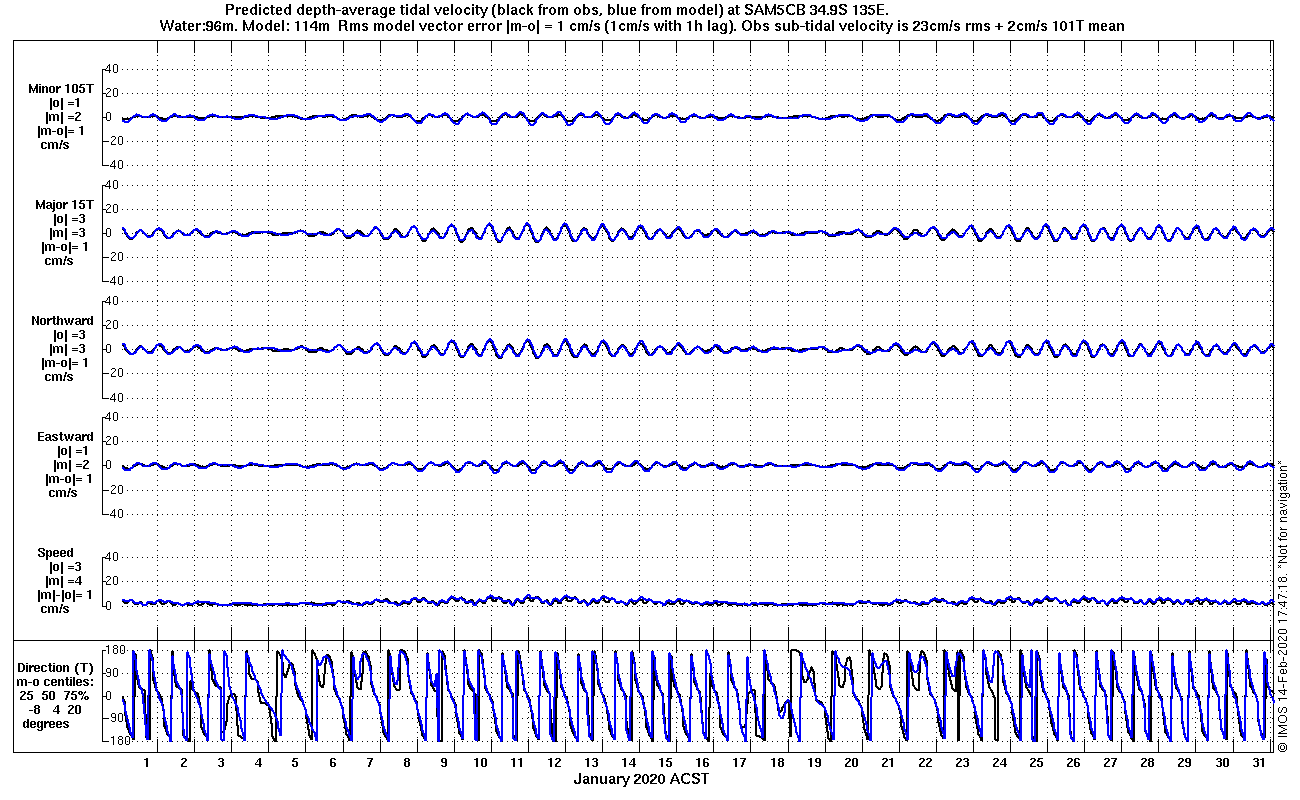The image size is (1300, 800).
Task: Click "|m| =2" under Minor 105T
Action: click(63, 117)
